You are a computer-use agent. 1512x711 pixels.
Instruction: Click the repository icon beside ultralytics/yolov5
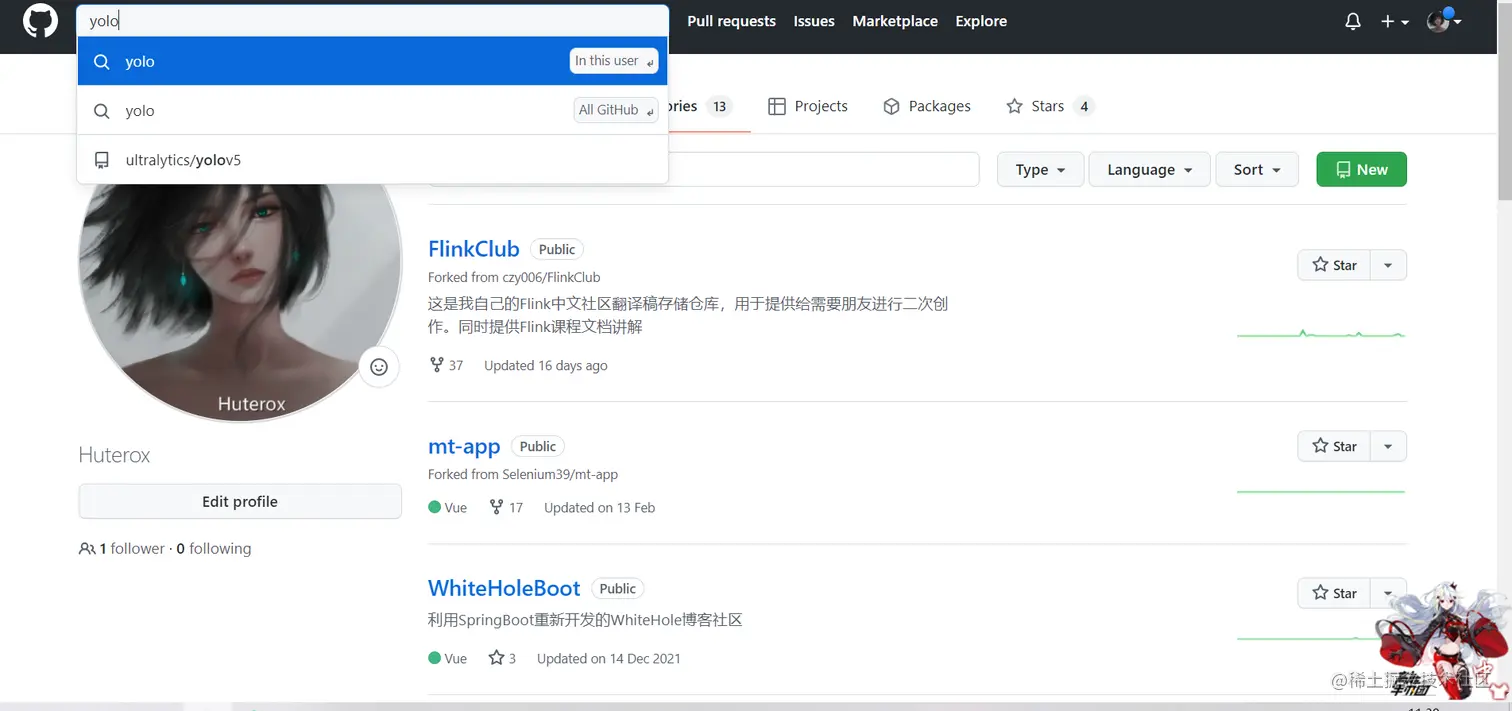click(101, 160)
